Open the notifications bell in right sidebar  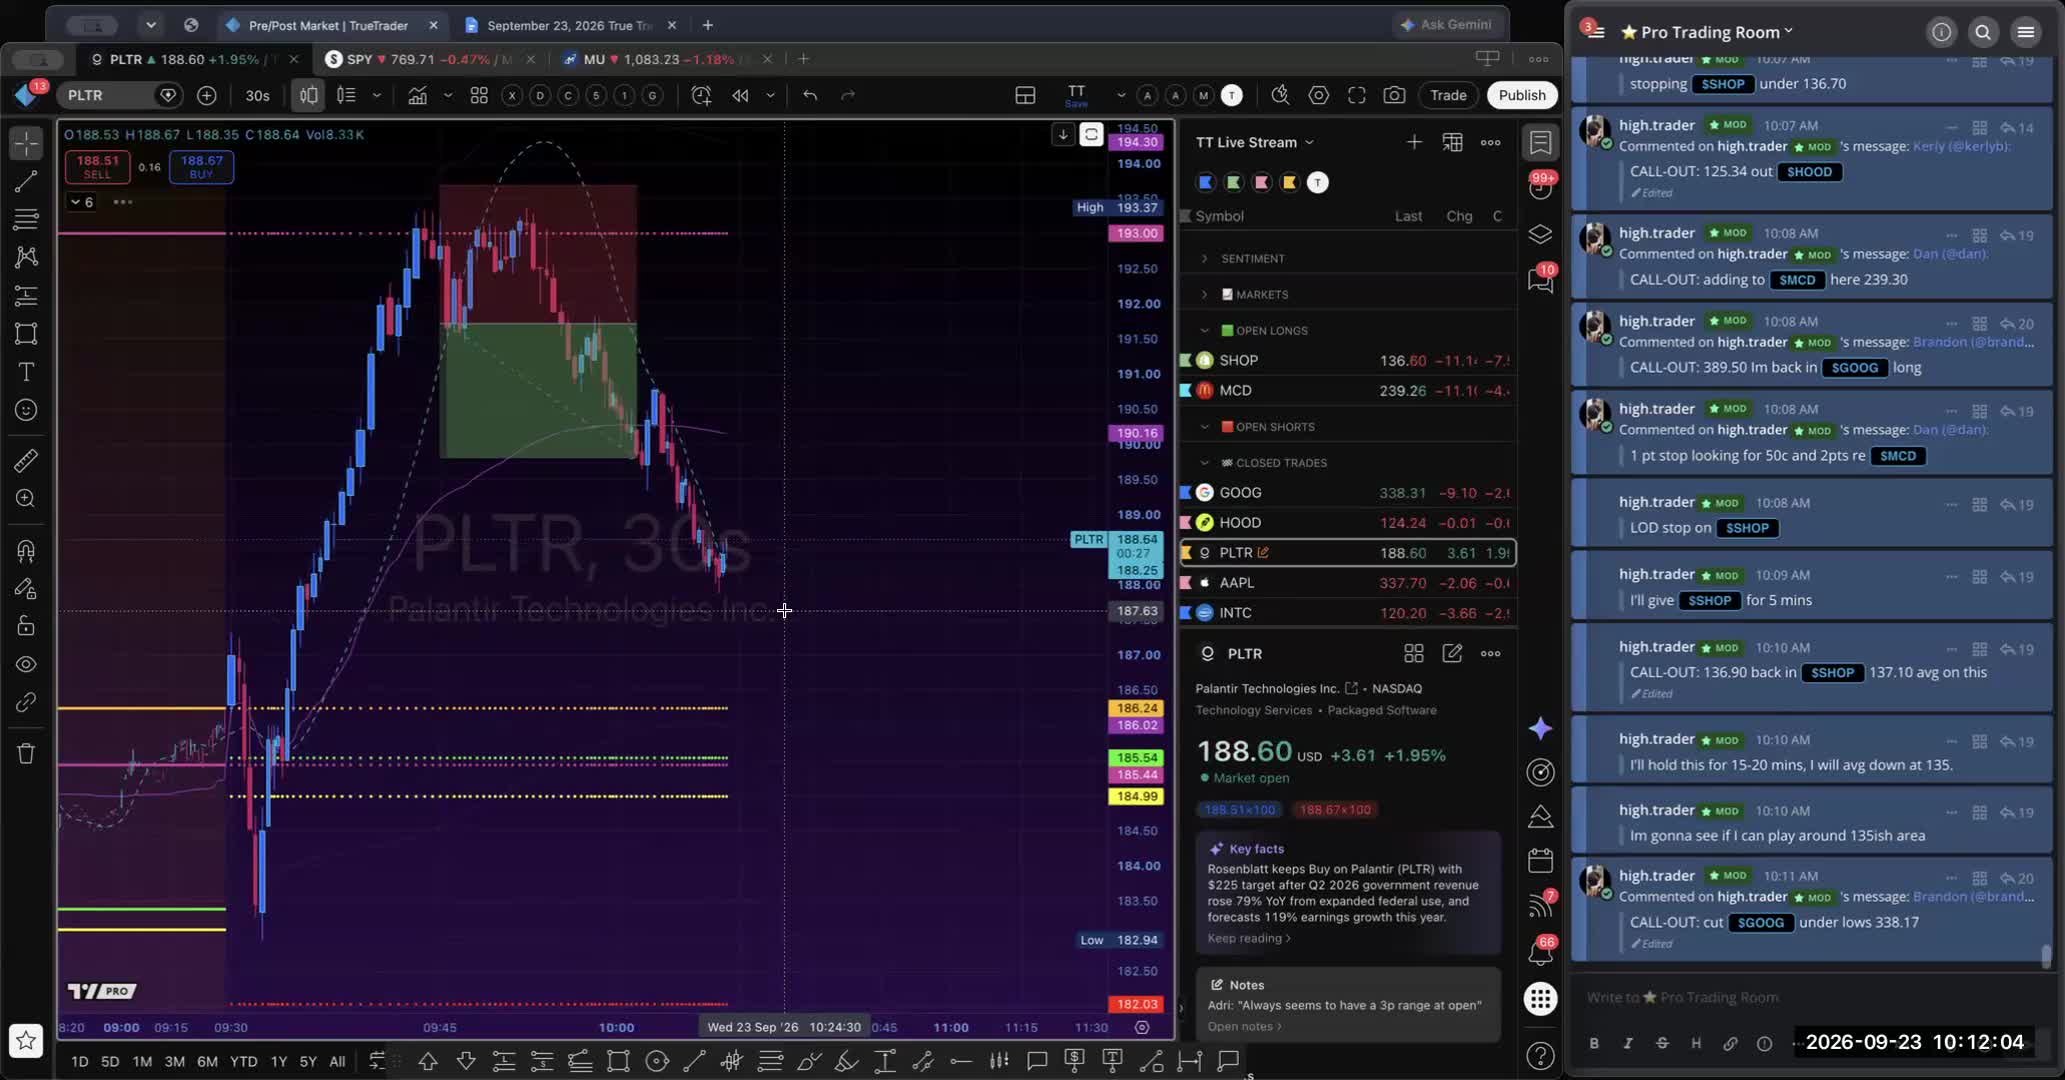pyautogui.click(x=1540, y=951)
